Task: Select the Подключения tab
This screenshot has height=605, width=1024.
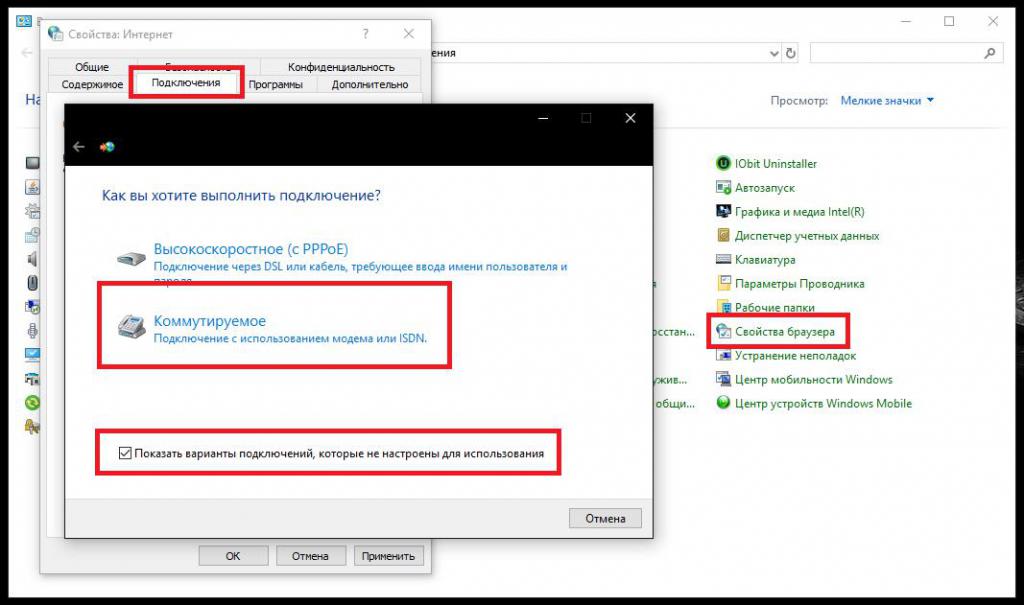Action: (x=186, y=83)
